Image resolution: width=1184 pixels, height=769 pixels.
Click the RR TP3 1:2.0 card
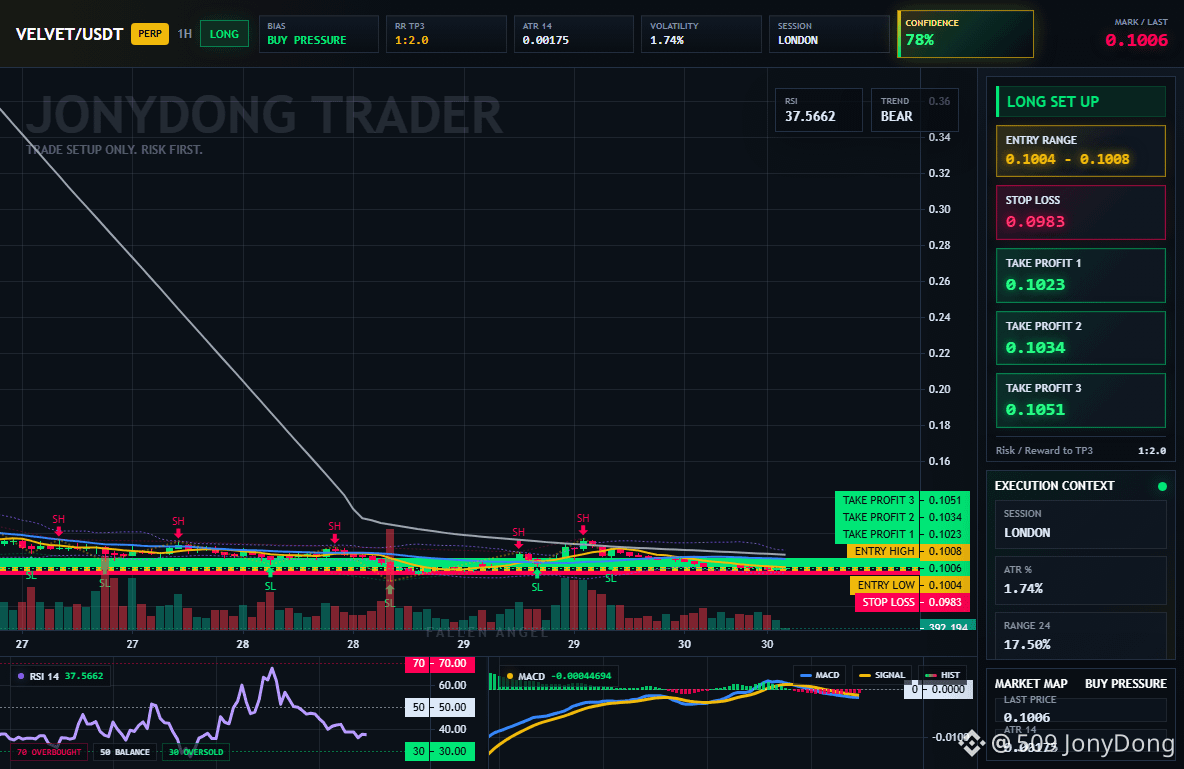pyautogui.click(x=446, y=34)
